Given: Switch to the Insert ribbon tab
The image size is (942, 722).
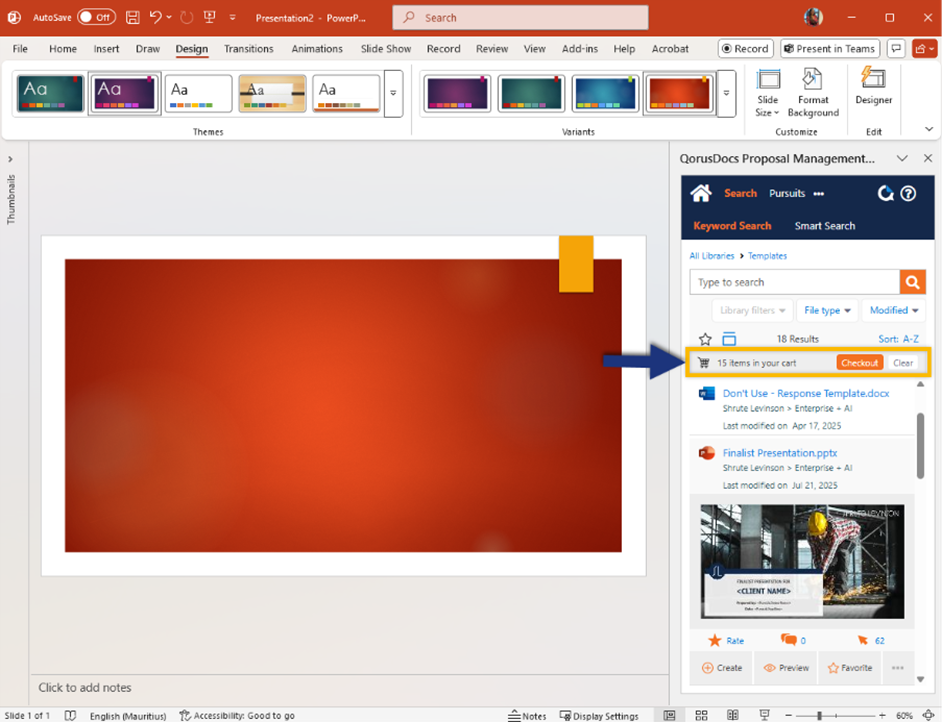Looking at the screenshot, I should point(106,49).
